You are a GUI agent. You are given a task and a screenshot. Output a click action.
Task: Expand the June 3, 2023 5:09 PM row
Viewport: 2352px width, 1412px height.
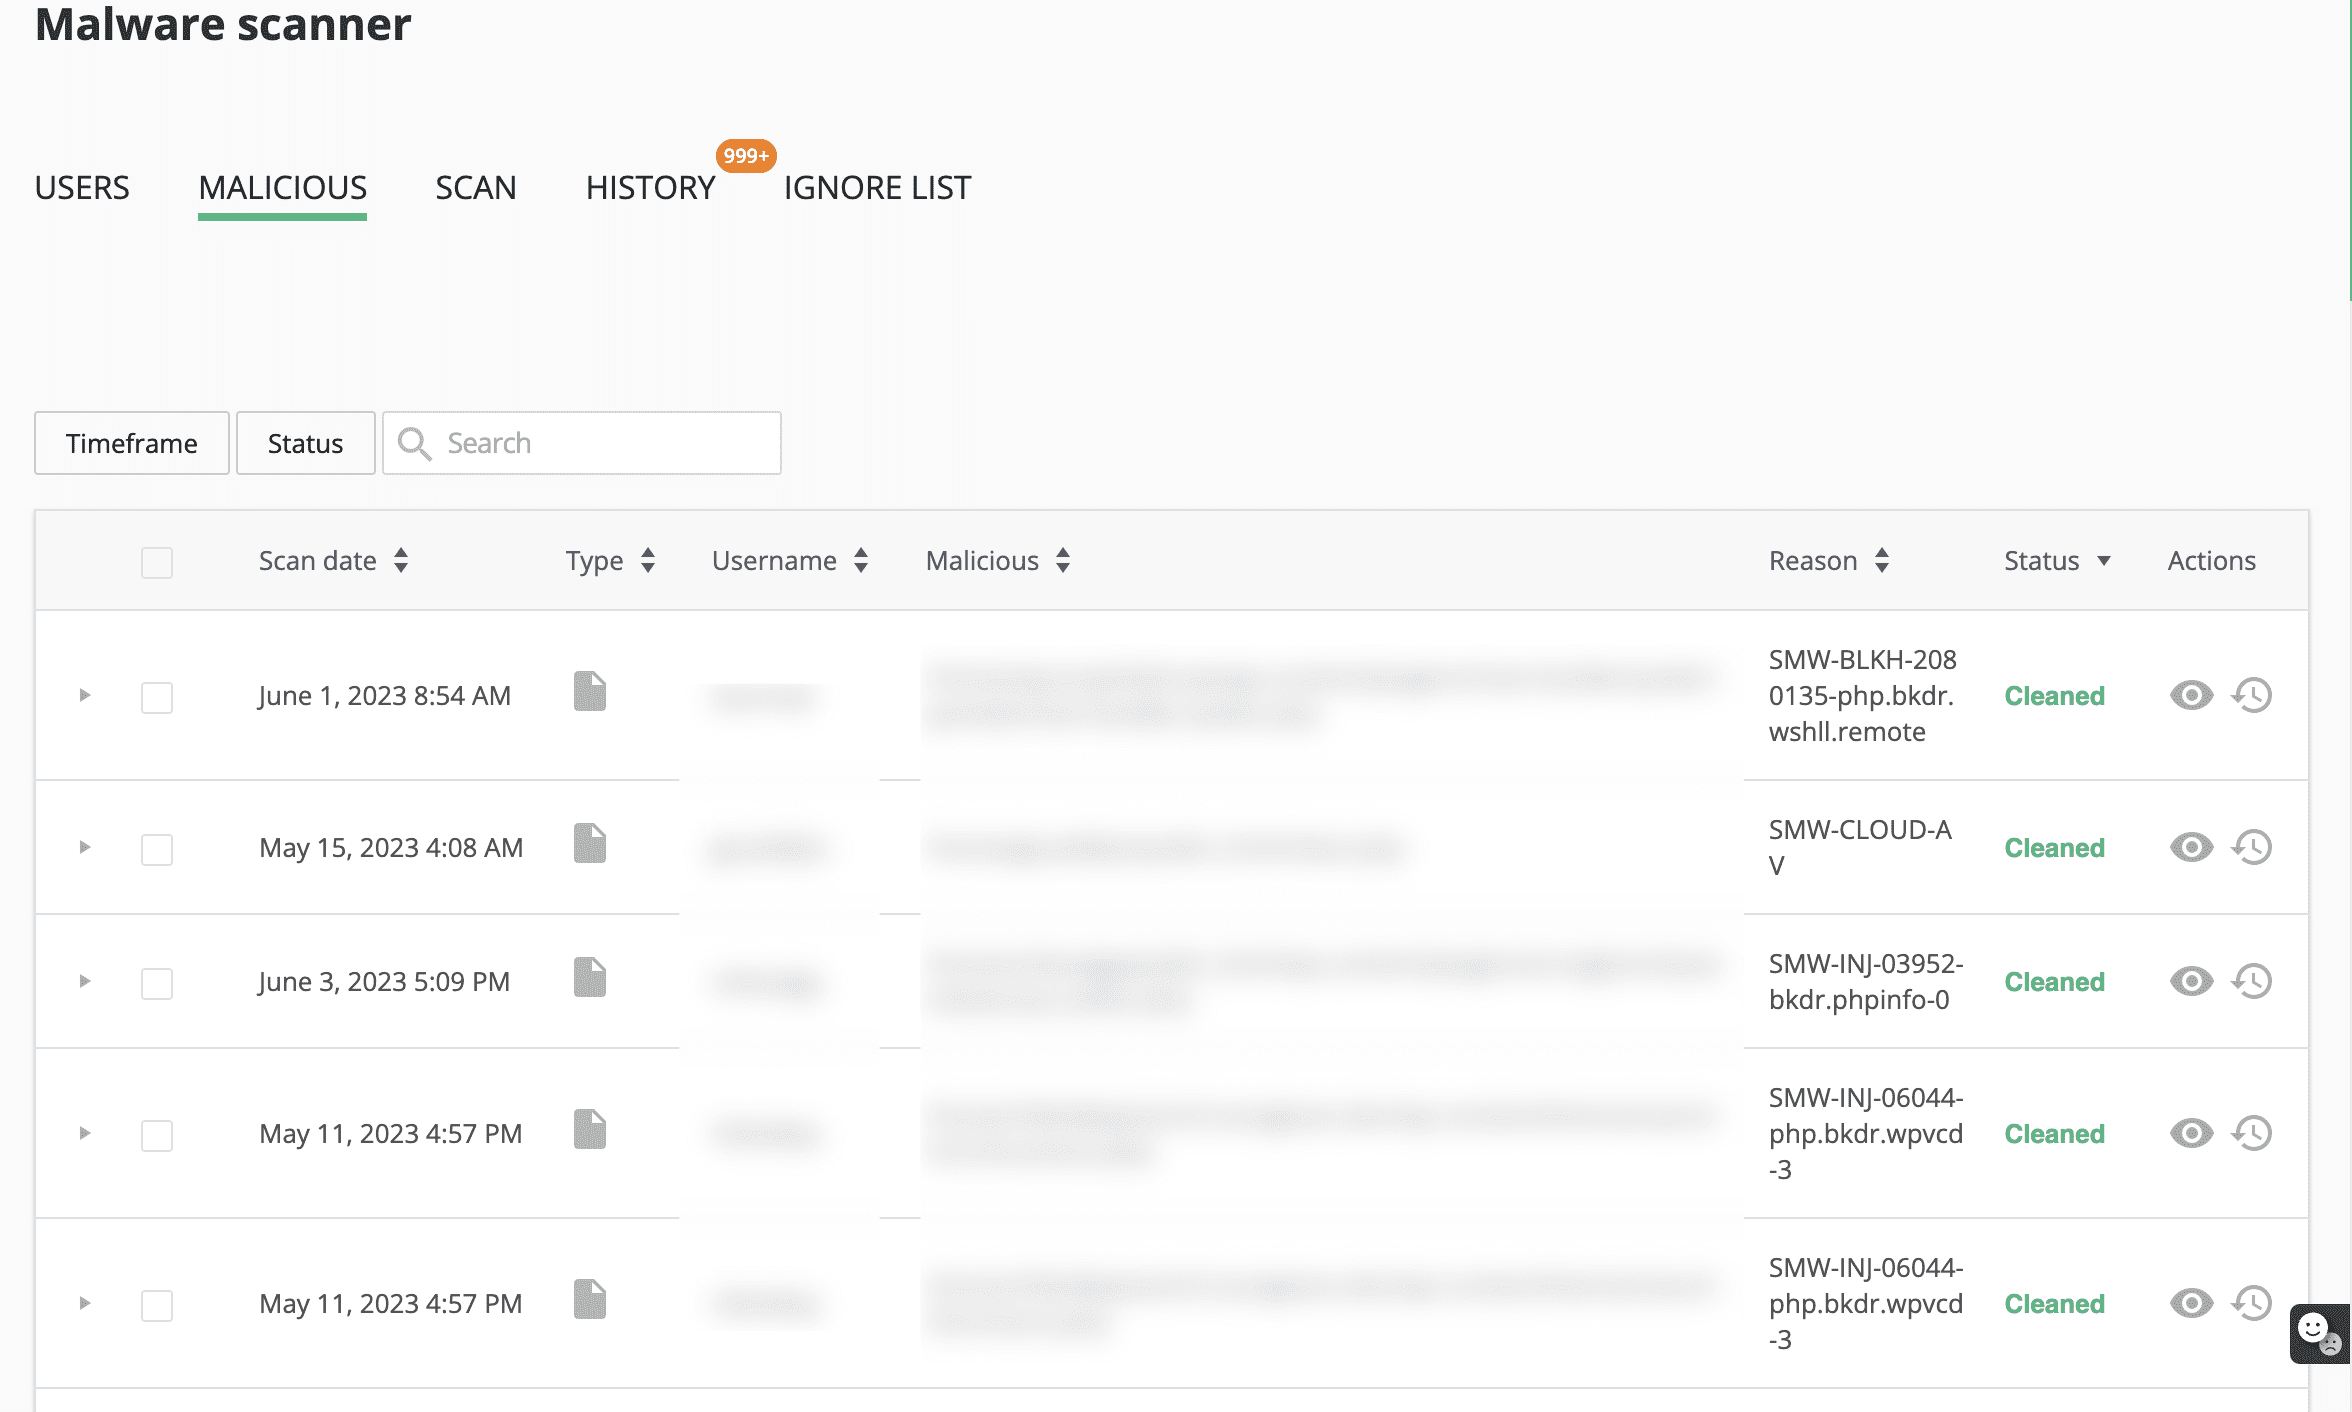coord(85,981)
